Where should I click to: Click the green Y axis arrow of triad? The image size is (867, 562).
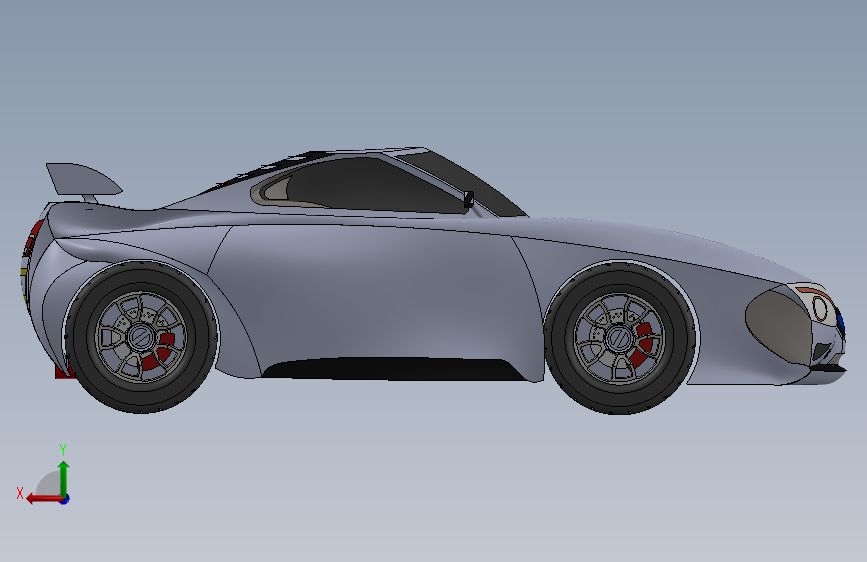coord(64,478)
